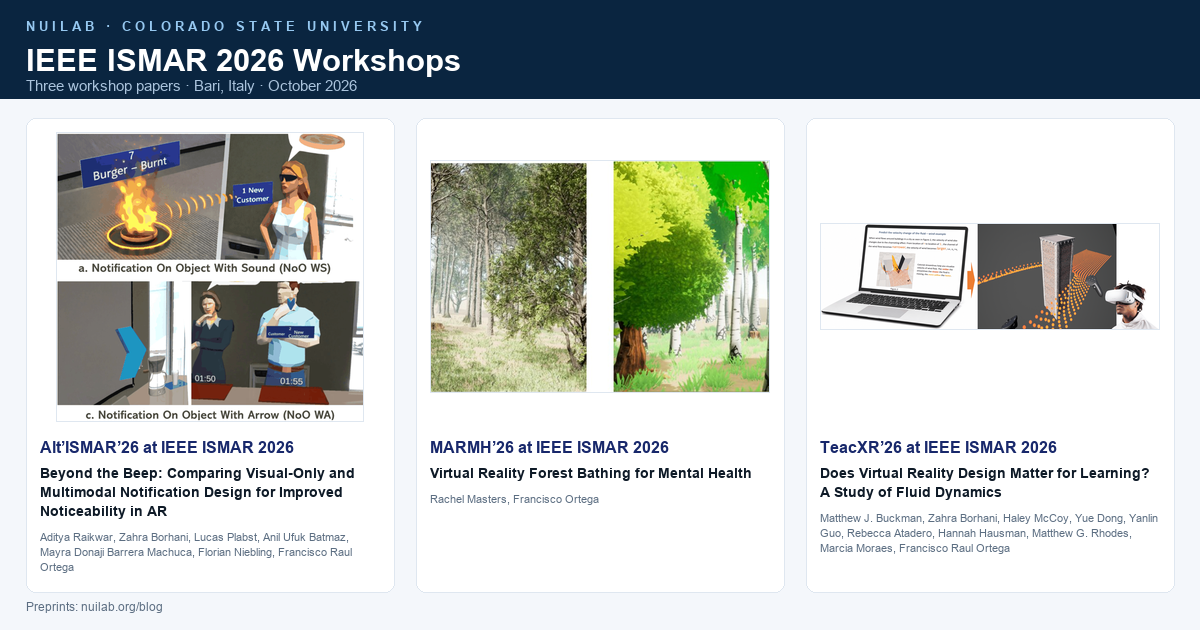Click the 'IEEE ISMAR 2026 Workshops' page title
Viewport: 1200px width, 630px height.
pos(243,60)
